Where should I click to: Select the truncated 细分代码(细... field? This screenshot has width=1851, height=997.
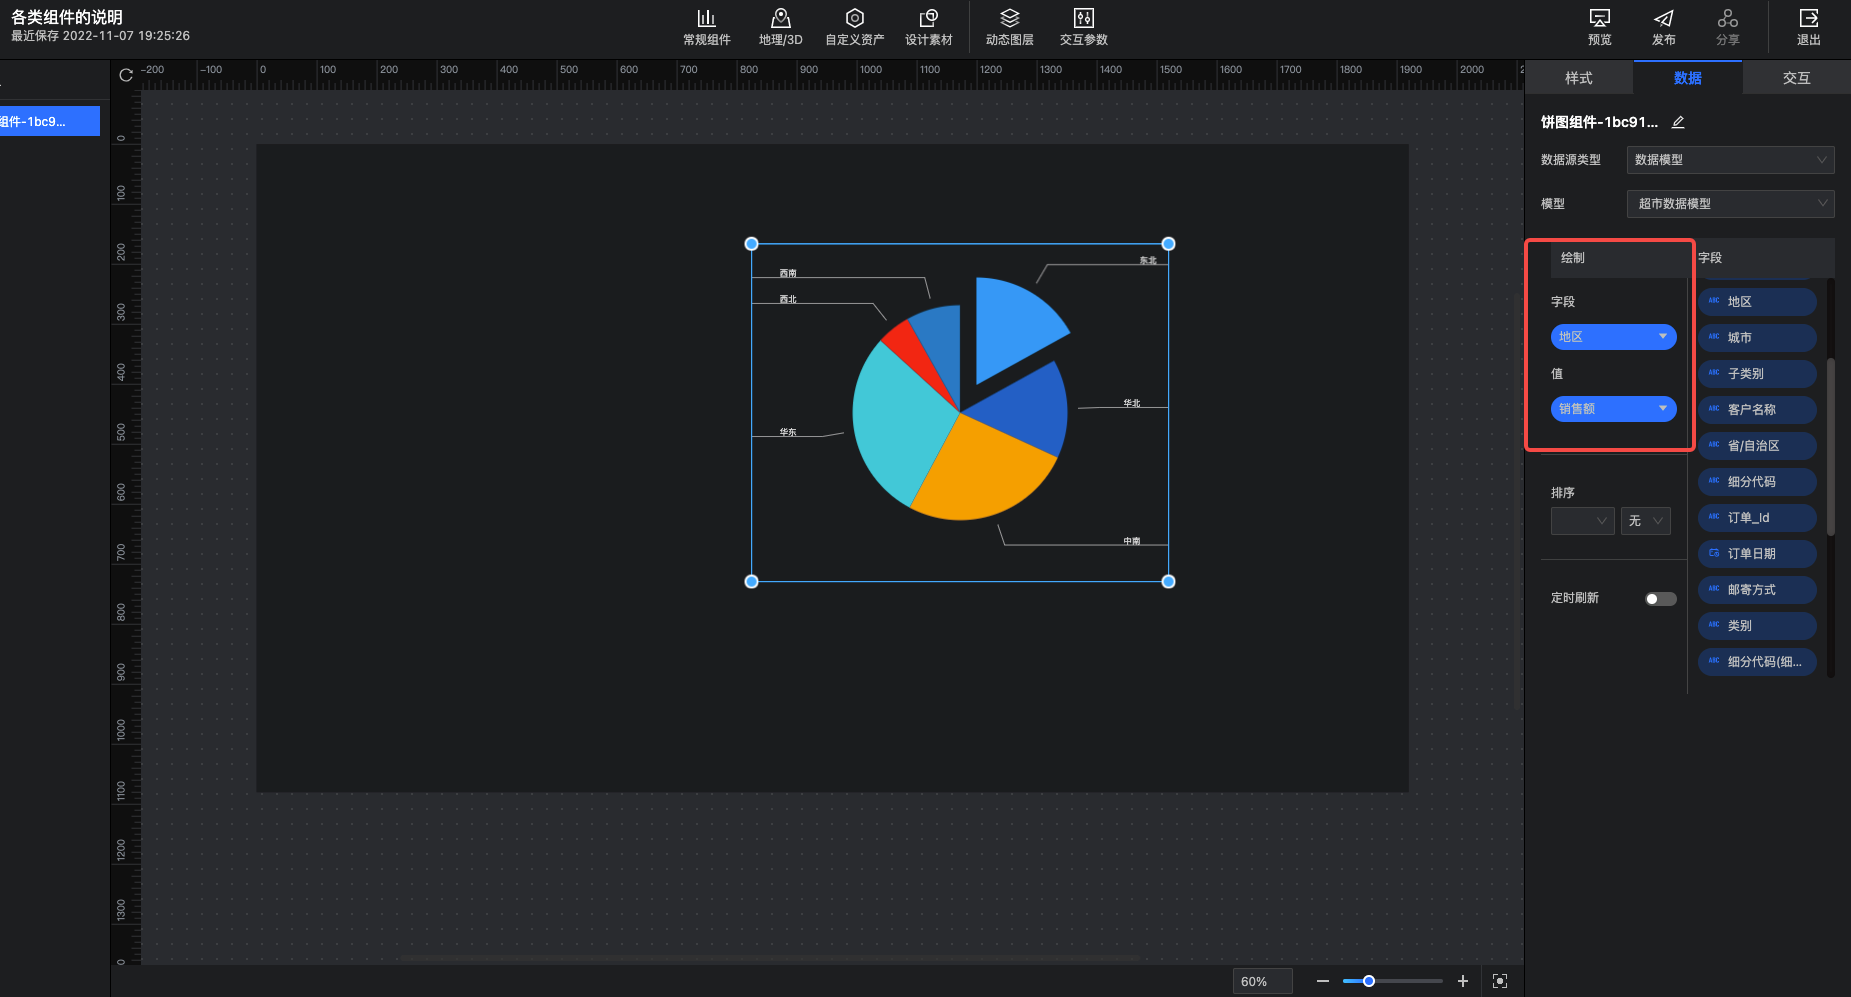1757,662
